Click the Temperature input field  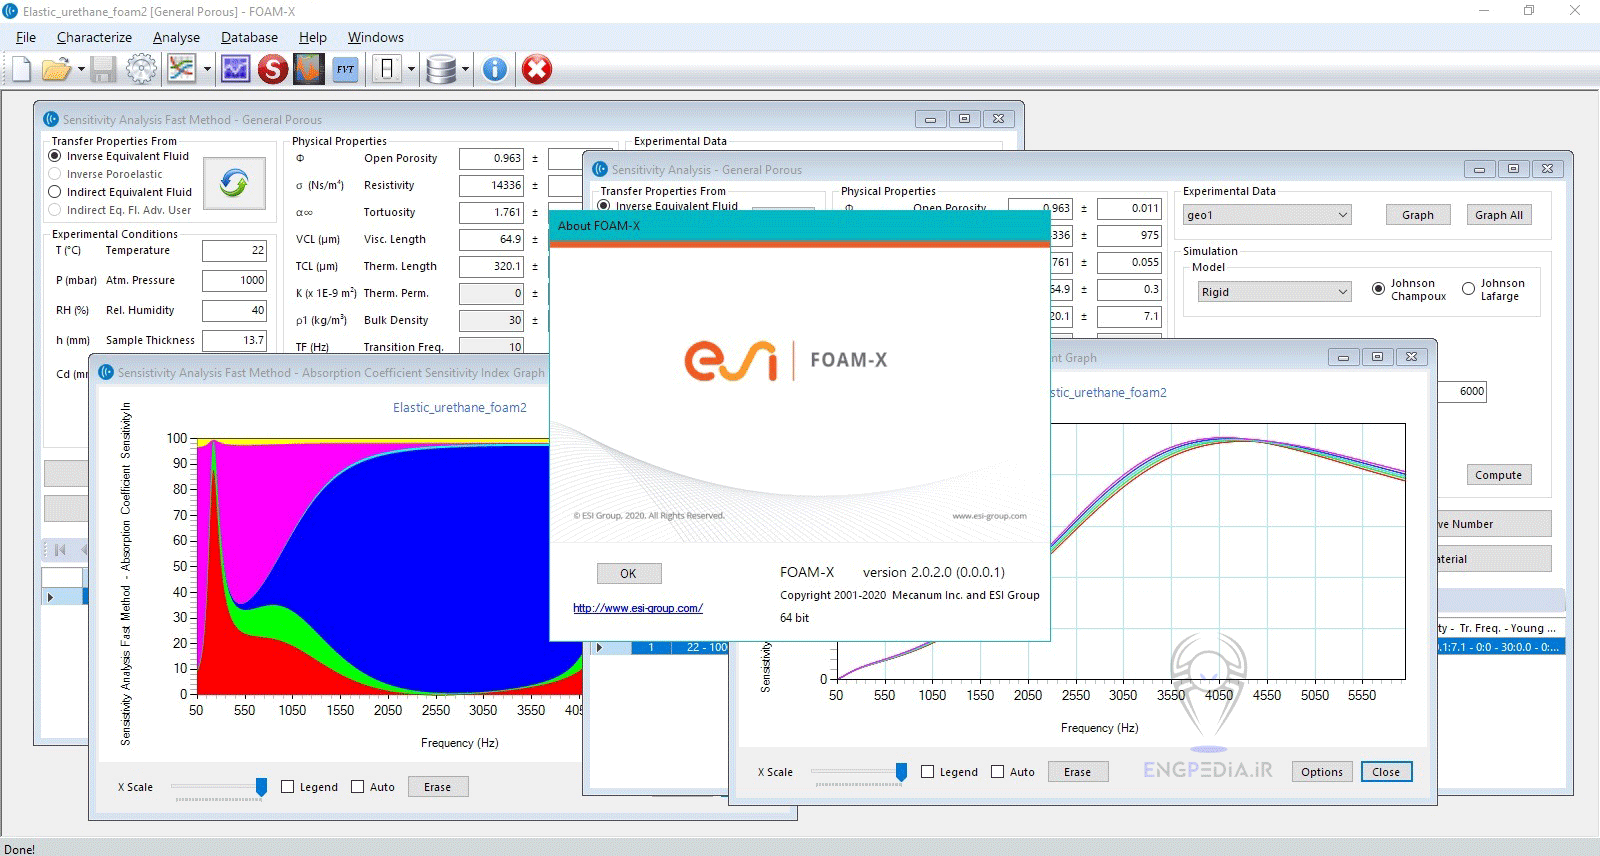click(x=234, y=251)
